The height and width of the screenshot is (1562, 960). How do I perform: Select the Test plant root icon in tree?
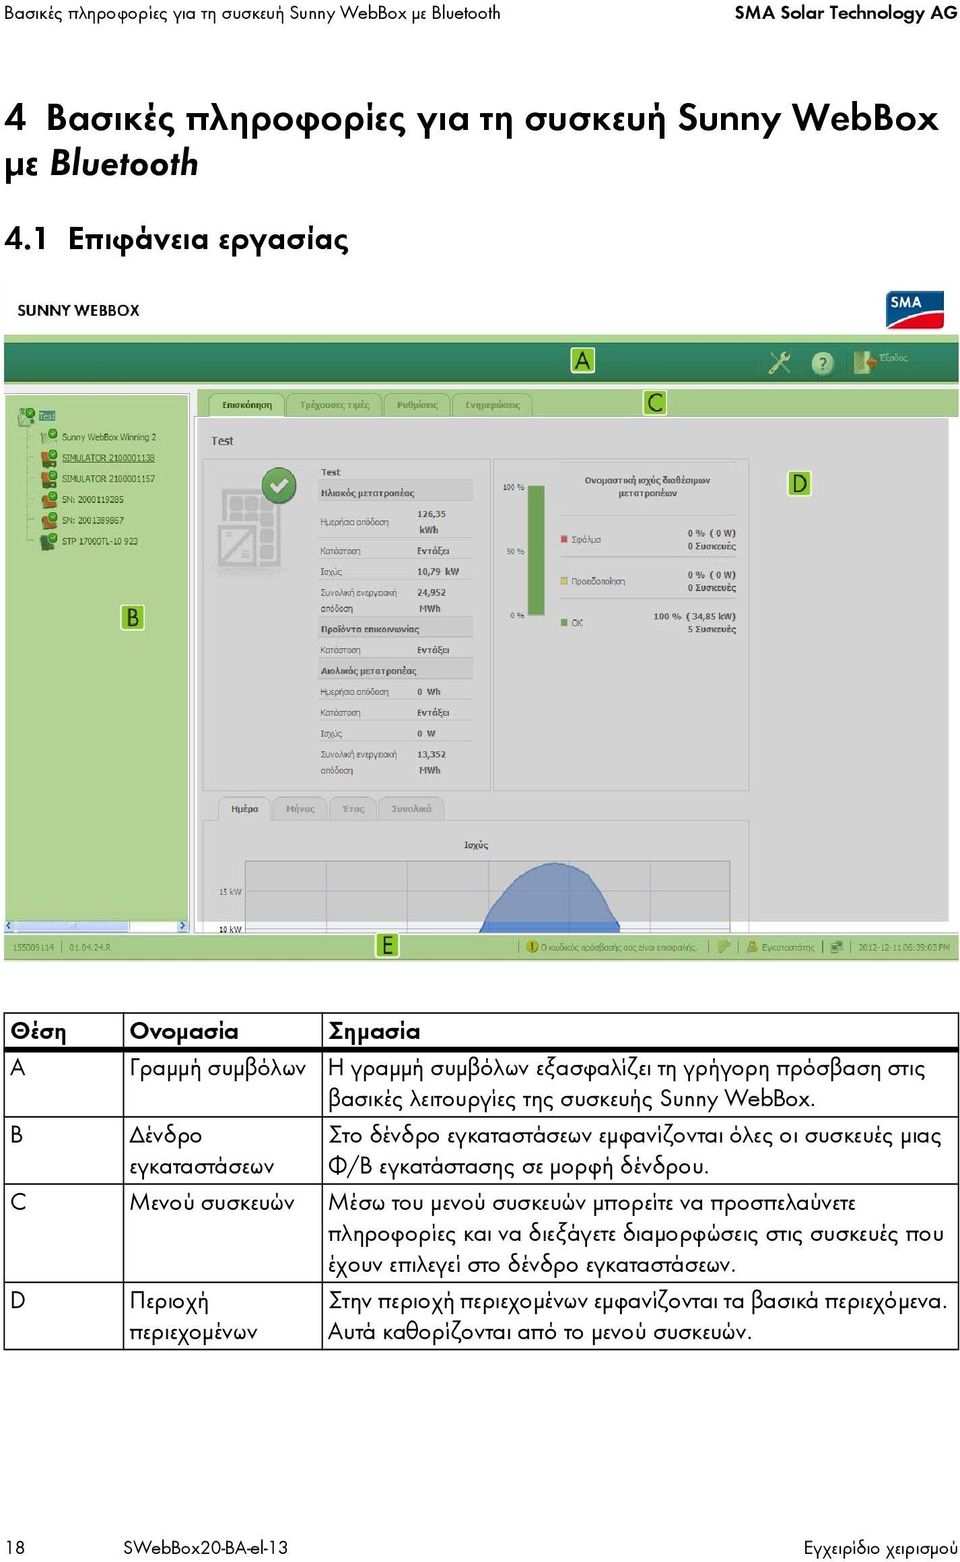click(x=26, y=416)
